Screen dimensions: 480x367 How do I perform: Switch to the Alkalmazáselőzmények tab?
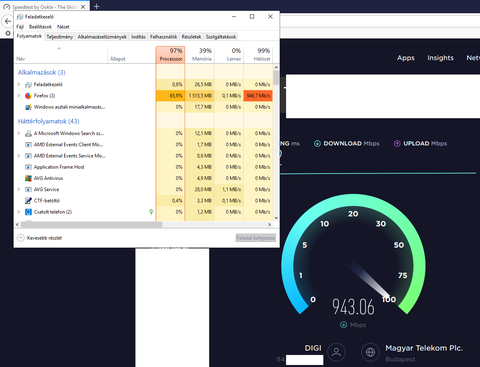pos(102,37)
